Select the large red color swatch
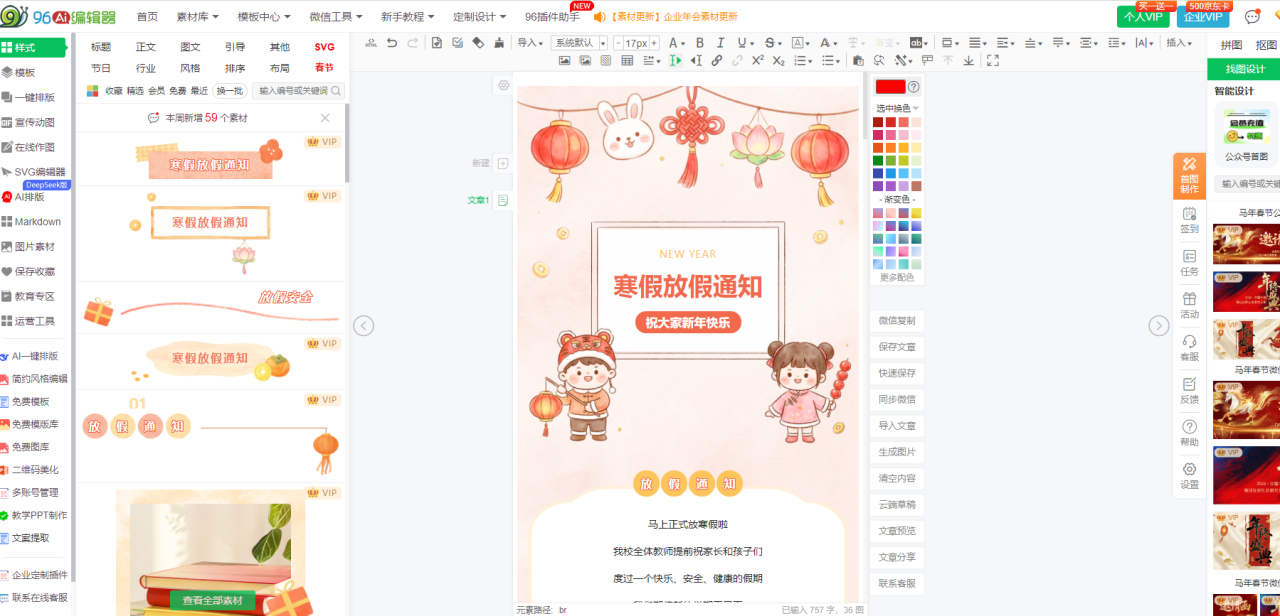 pyautogui.click(x=889, y=87)
